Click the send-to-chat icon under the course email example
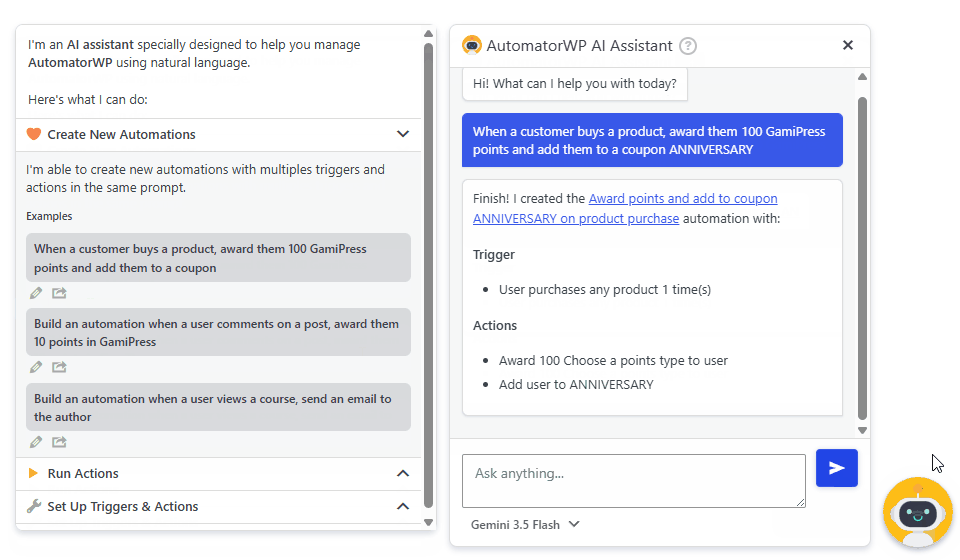 [59, 442]
